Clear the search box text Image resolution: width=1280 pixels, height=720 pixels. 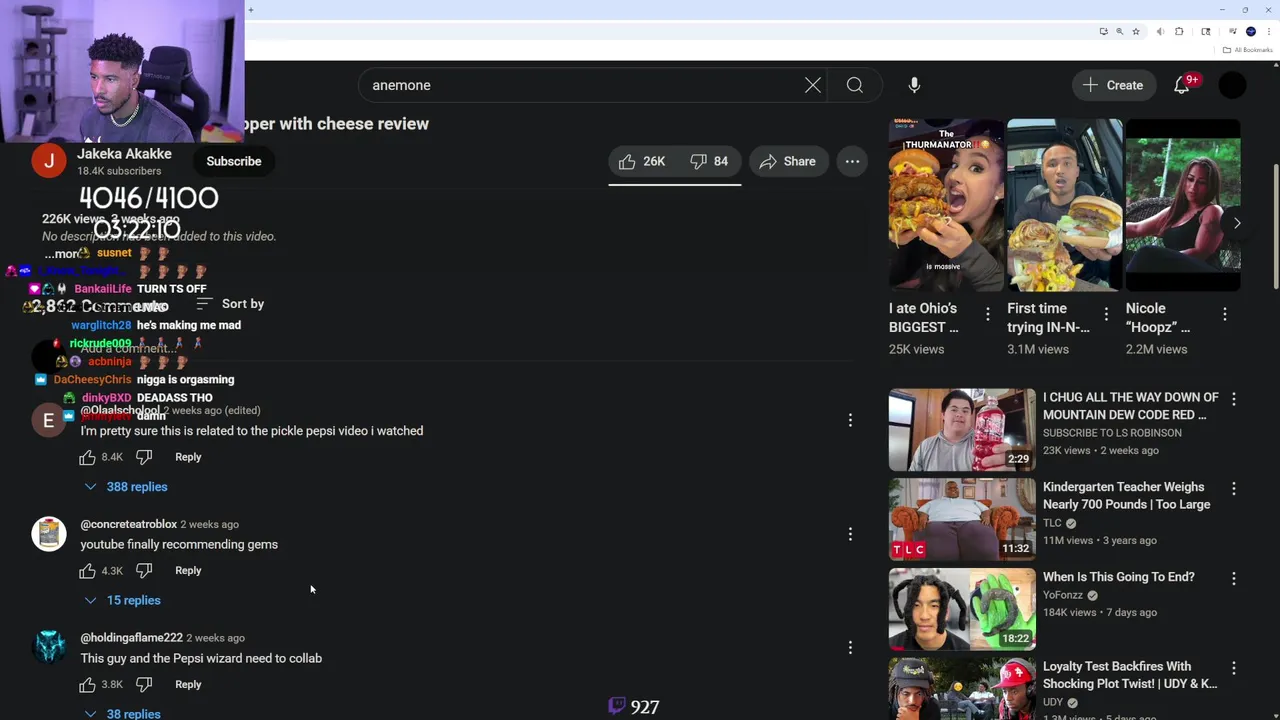813,85
